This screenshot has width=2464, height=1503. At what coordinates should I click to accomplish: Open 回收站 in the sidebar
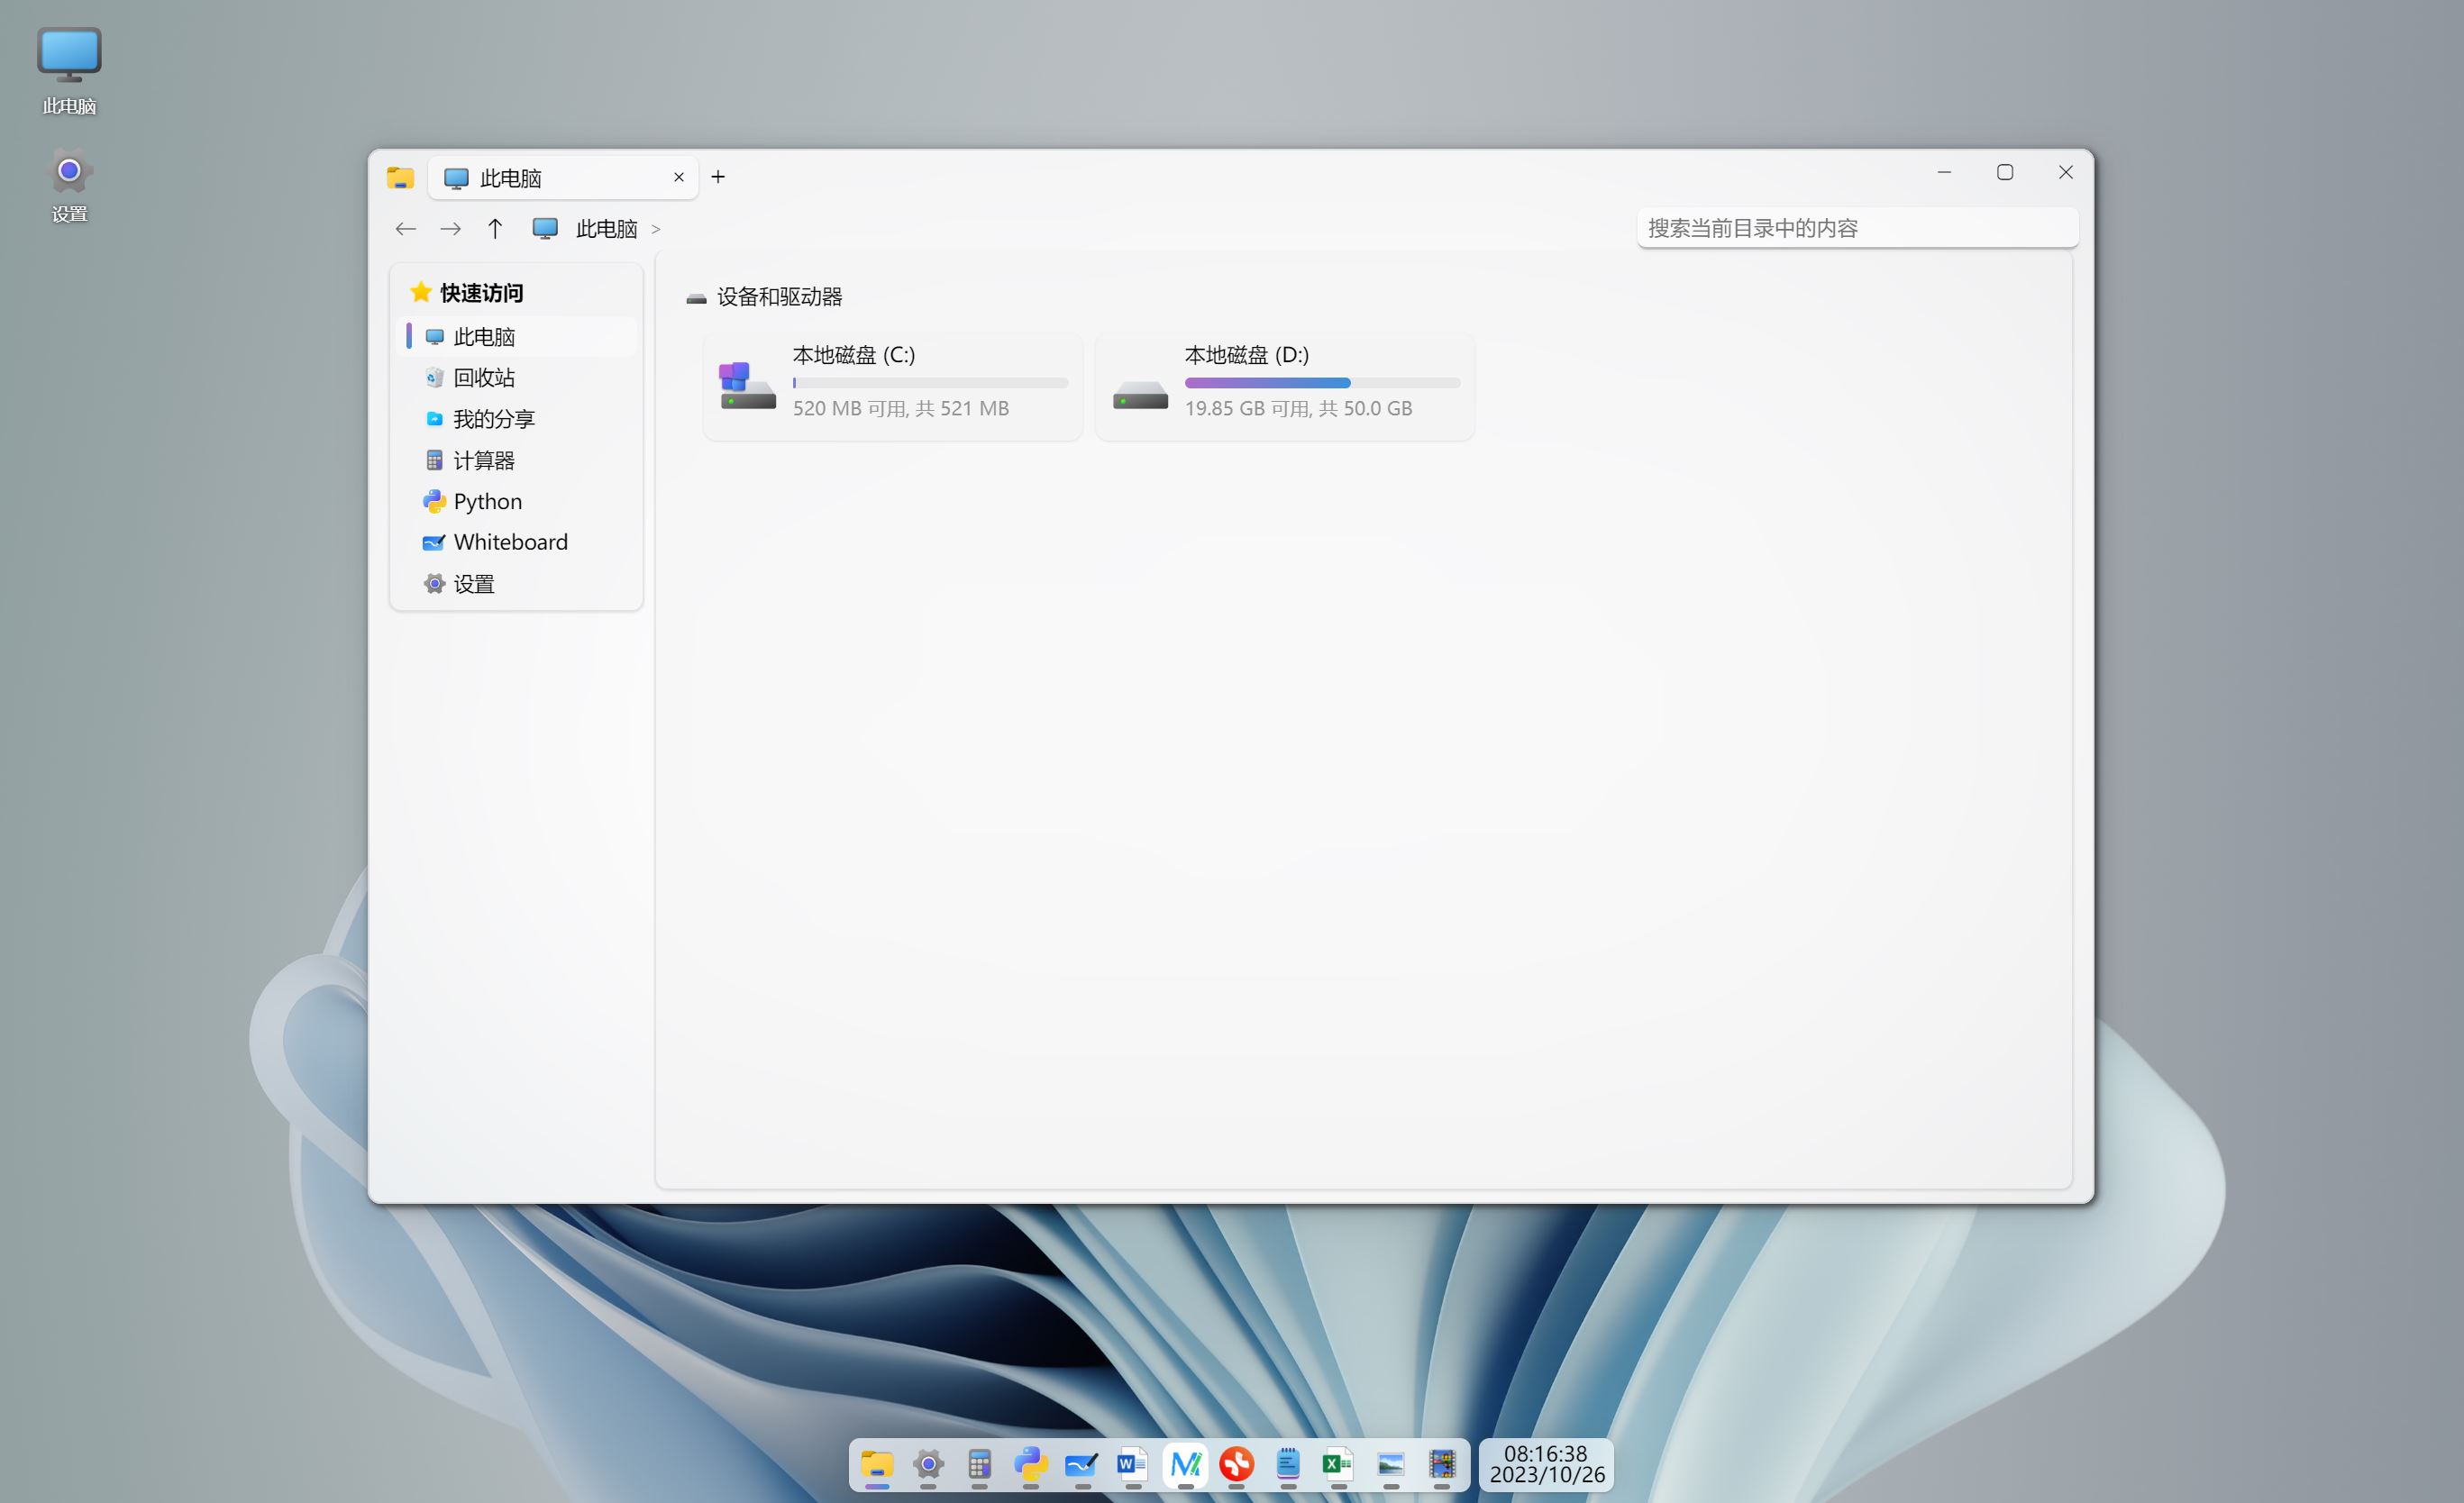485,377
